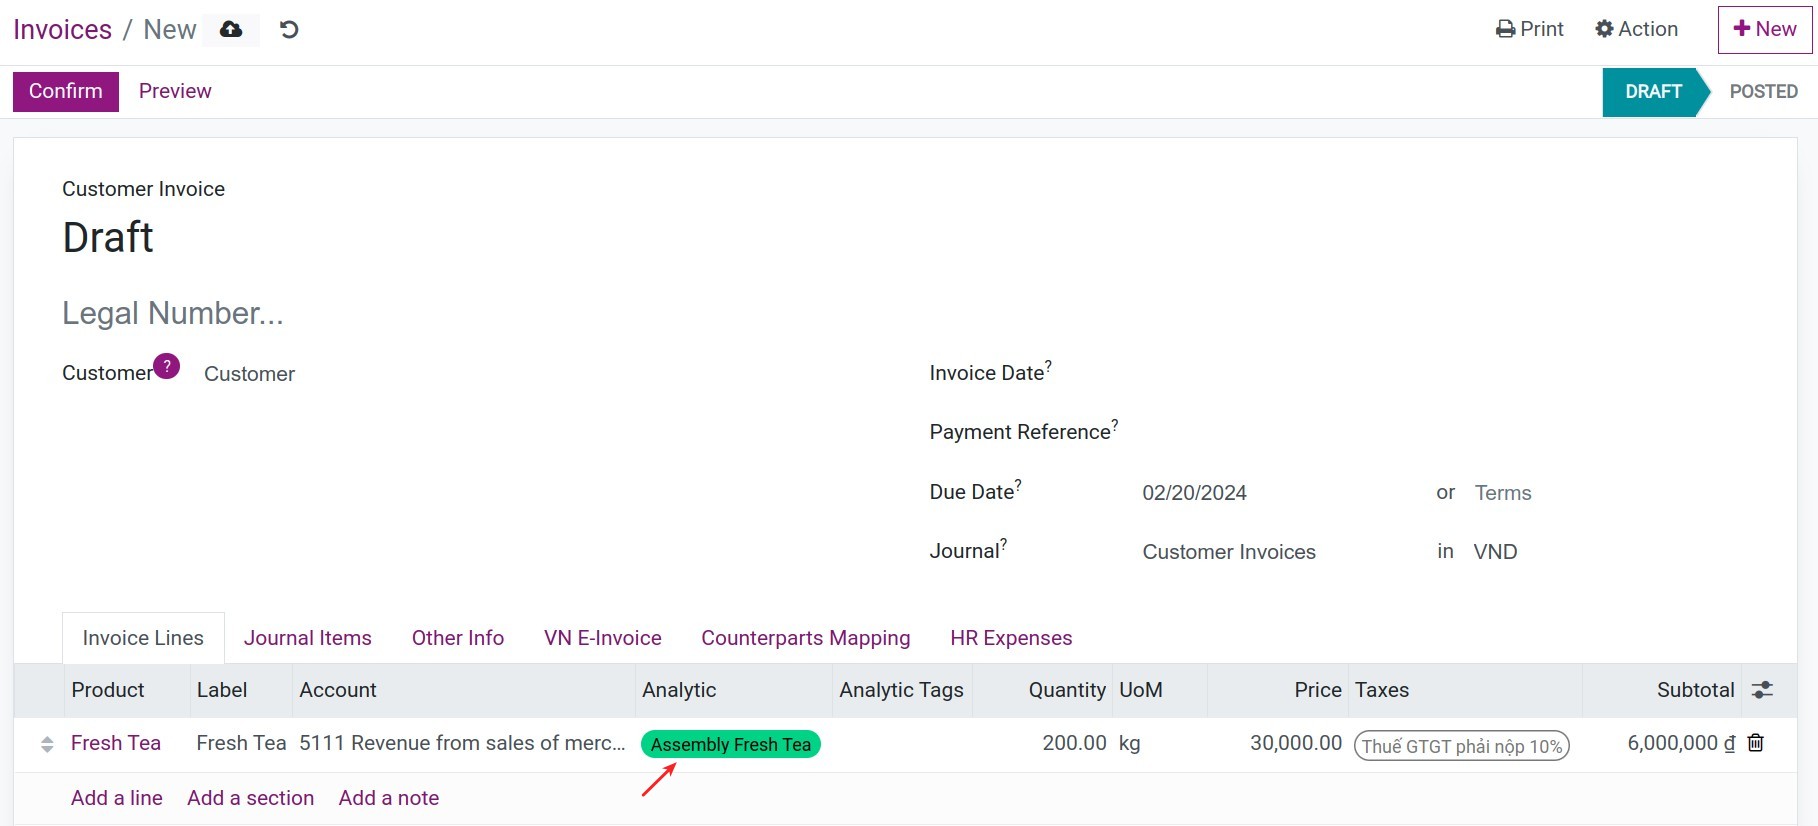Click the line drag handle for Fresh Tea
This screenshot has height=826, width=1818.
tap(47, 744)
